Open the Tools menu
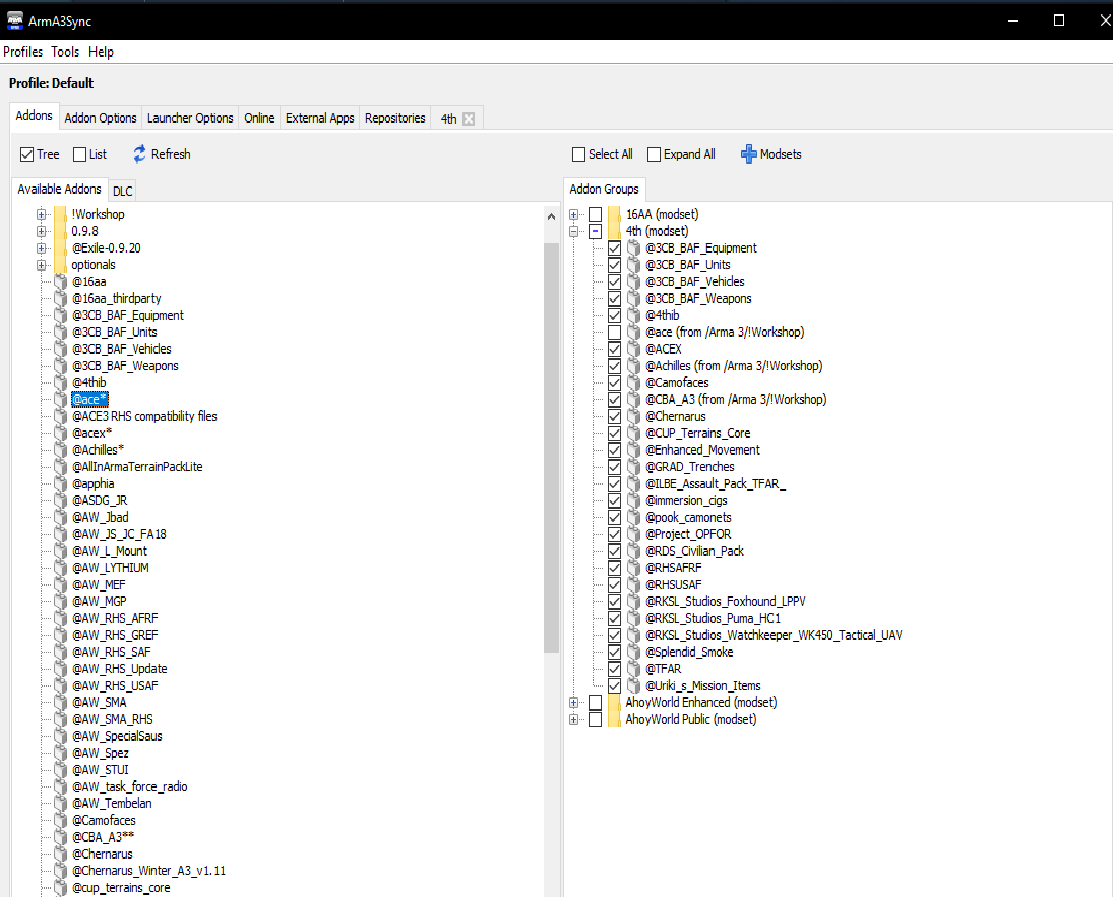The width and height of the screenshot is (1113, 897). click(x=65, y=52)
